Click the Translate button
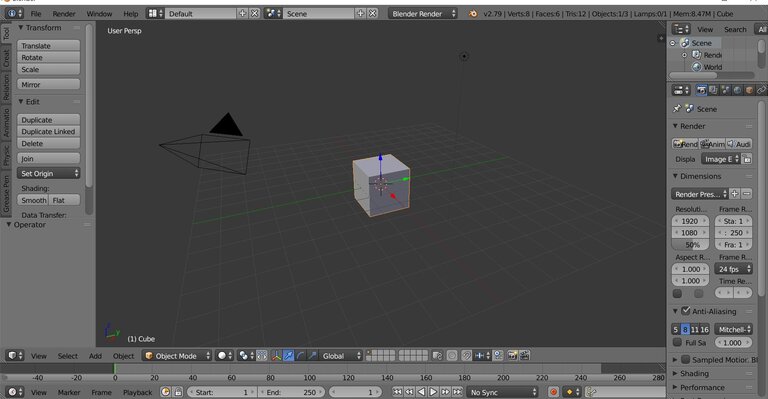Image resolution: width=768 pixels, height=399 pixels. point(48,46)
